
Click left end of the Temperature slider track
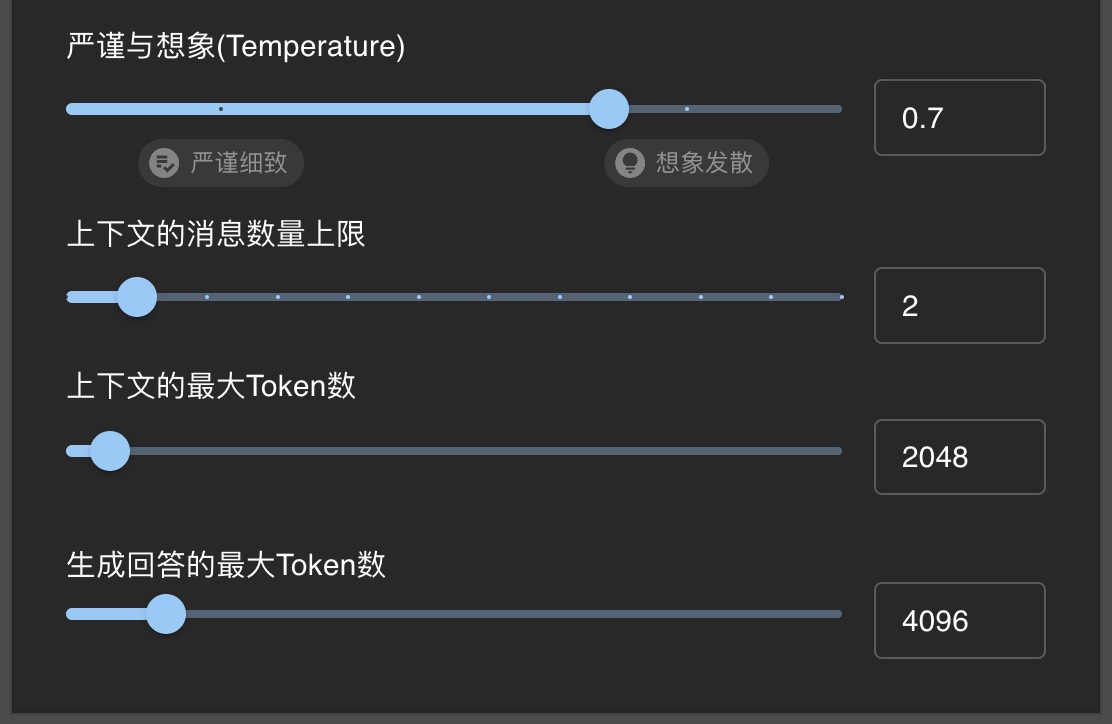click(70, 108)
